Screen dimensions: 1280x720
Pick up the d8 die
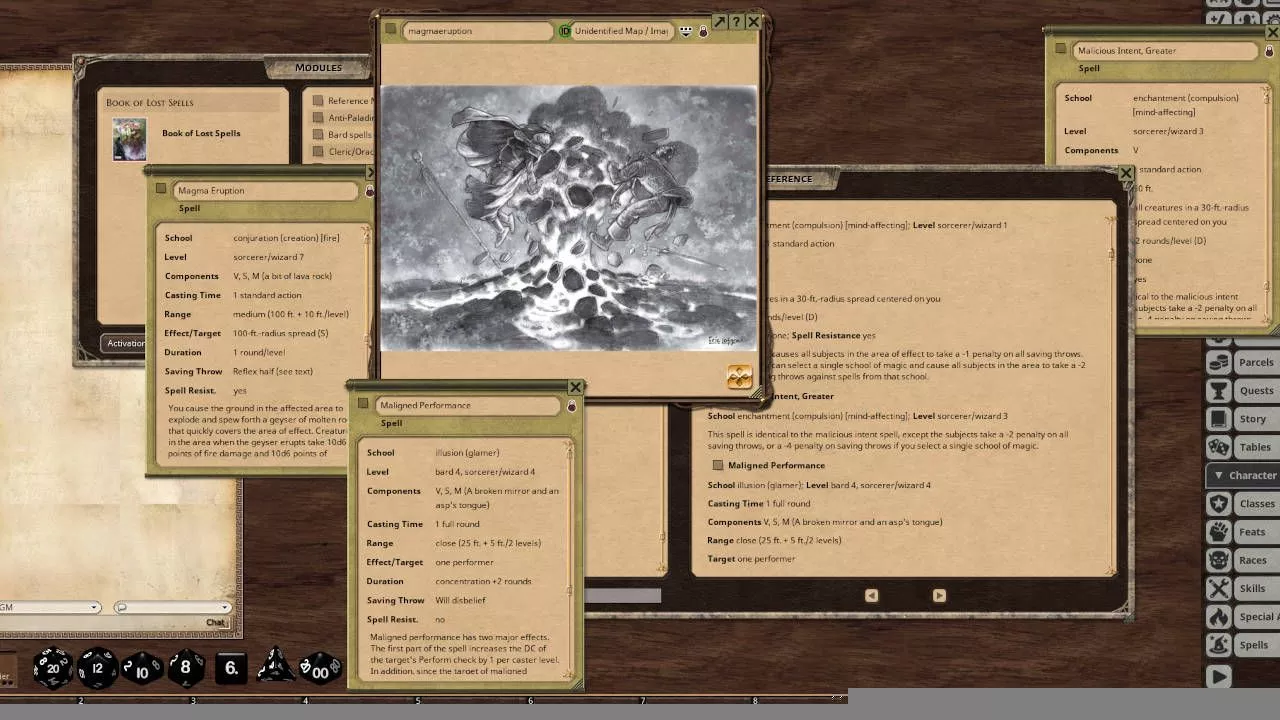[186, 668]
